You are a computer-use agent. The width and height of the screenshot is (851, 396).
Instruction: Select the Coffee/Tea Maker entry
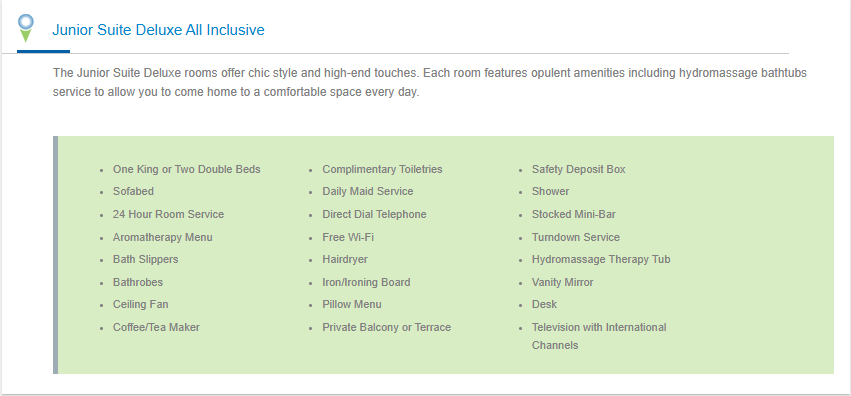coord(156,327)
